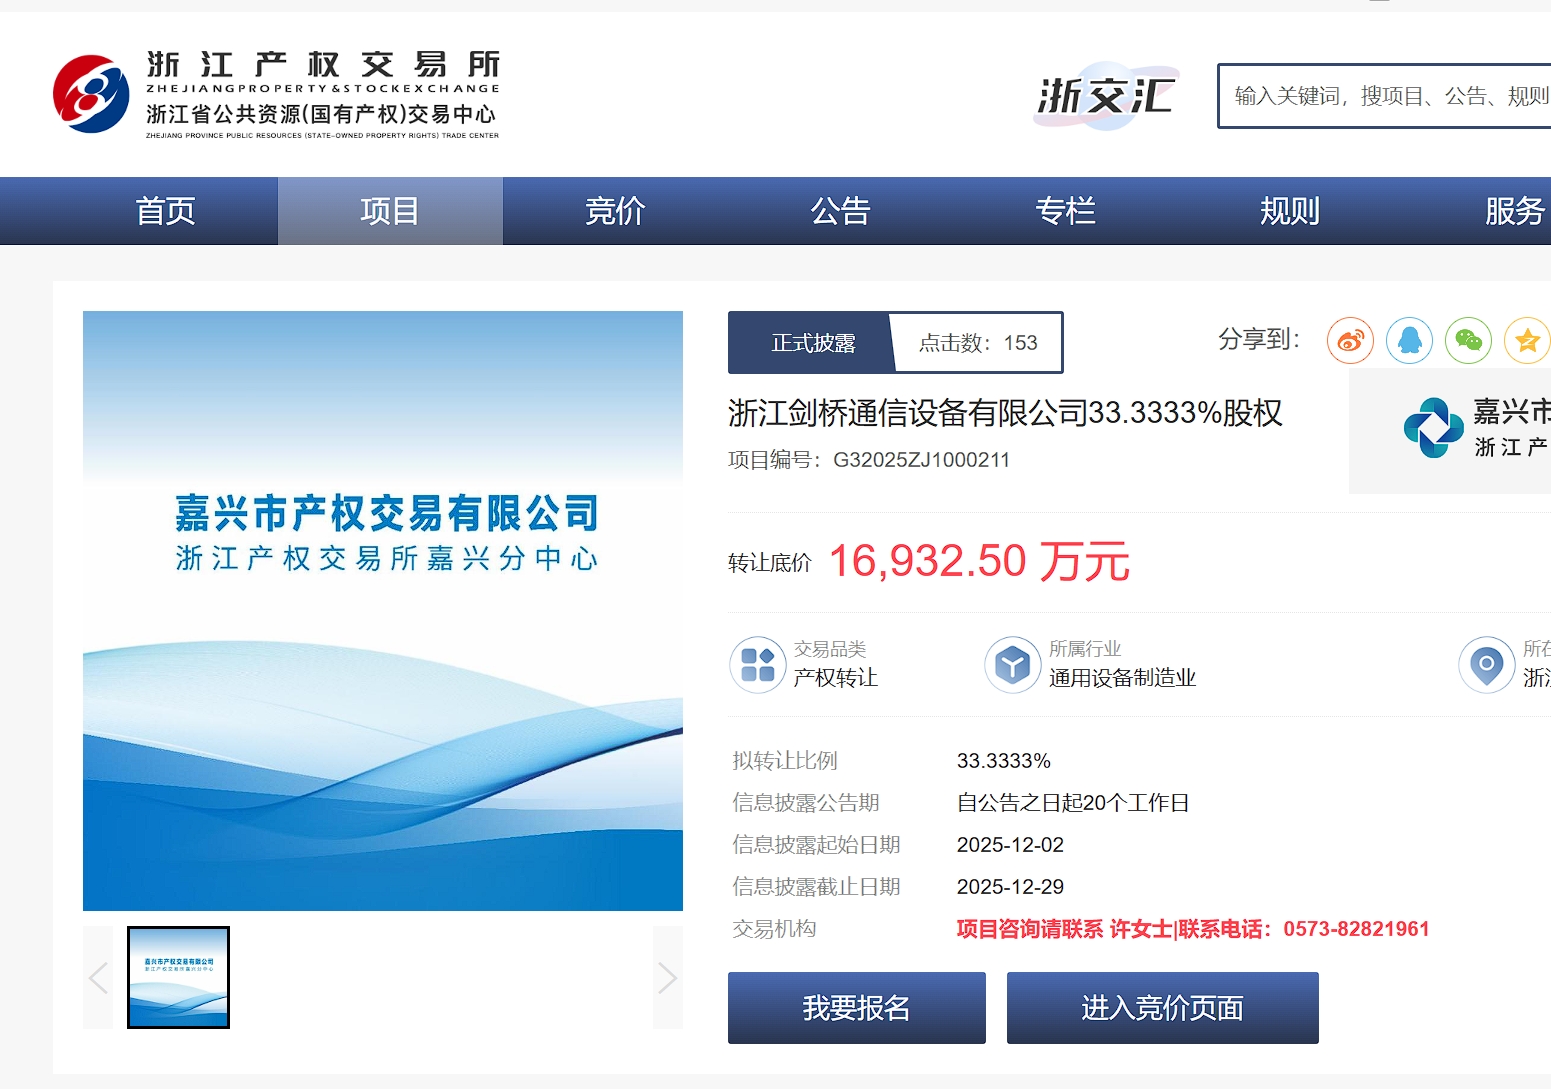This screenshot has height=1089, width=1551.
Task: Share to Weibo icon
Action: click(x=1350, y=341)
